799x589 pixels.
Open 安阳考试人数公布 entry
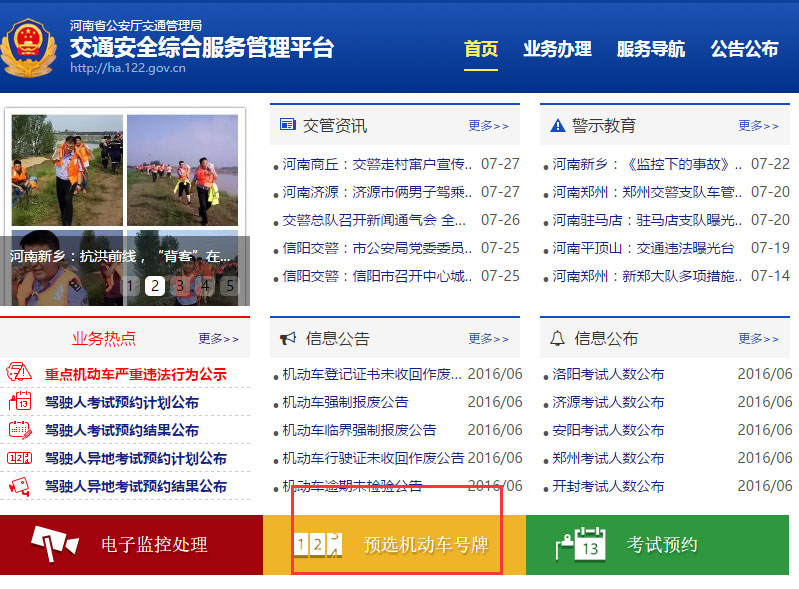pyautogui.click(x=608, y=431)
